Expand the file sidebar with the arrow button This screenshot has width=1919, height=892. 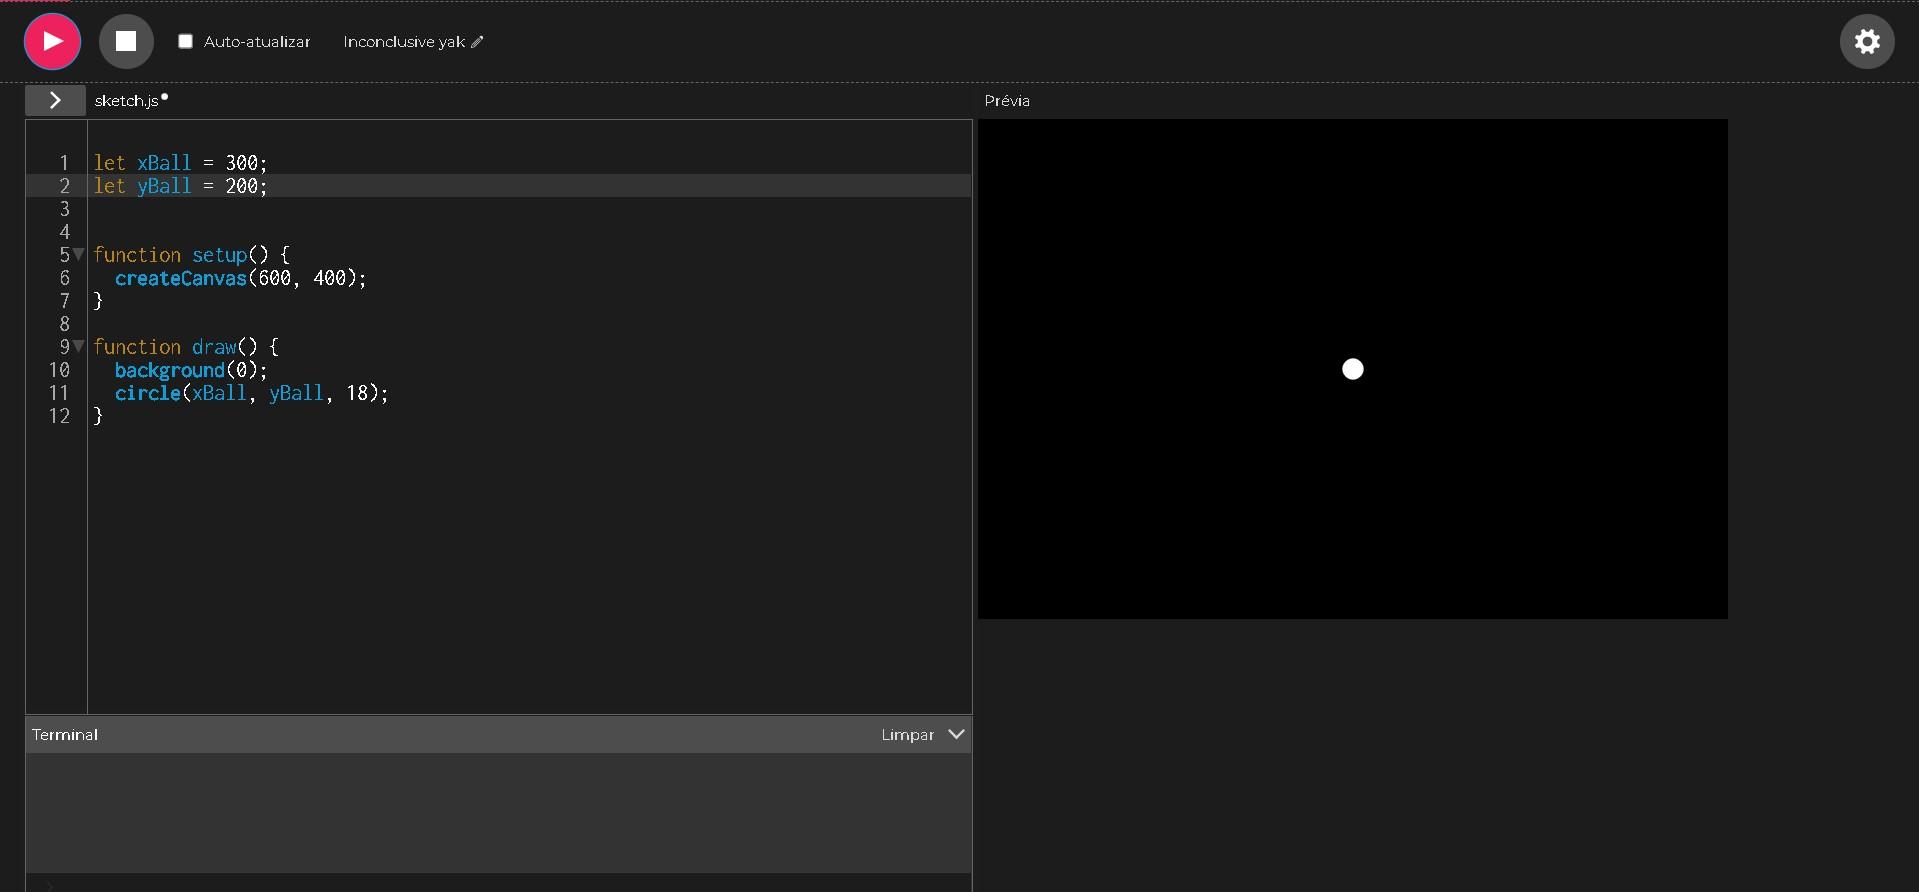55,100
